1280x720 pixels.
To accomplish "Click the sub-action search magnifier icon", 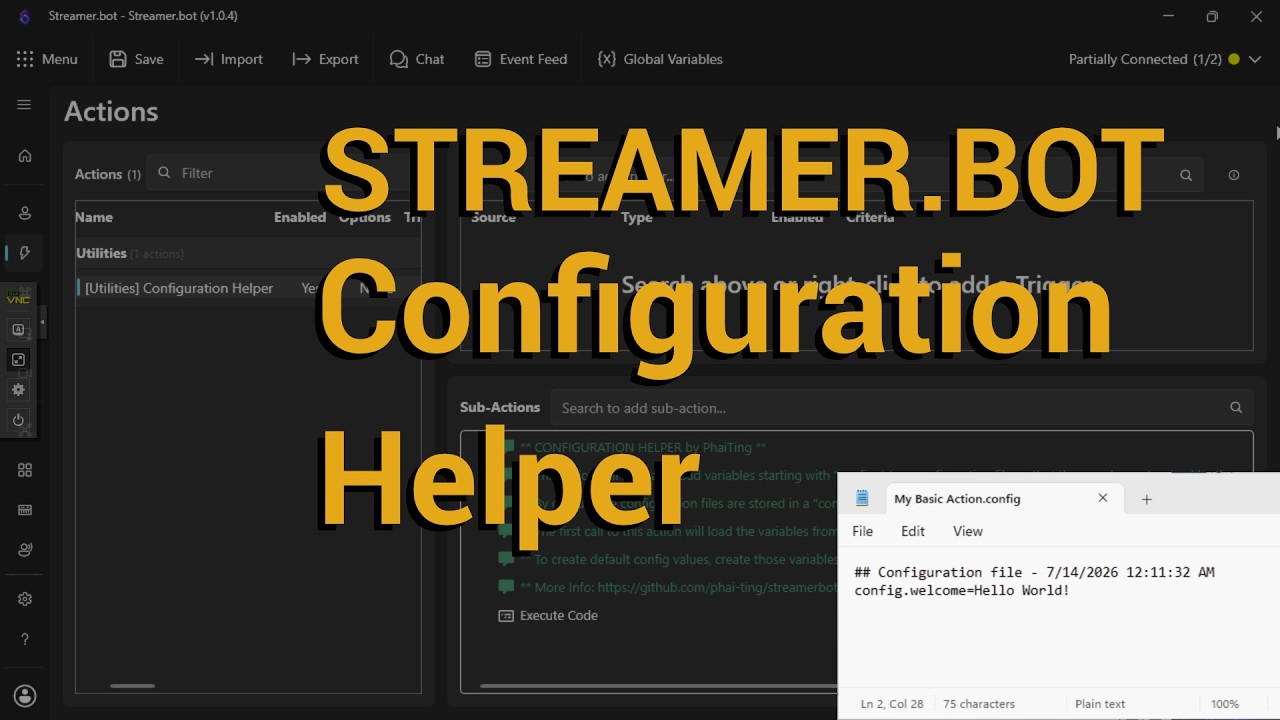I will pyautogui.click(x=1236, y=408).
